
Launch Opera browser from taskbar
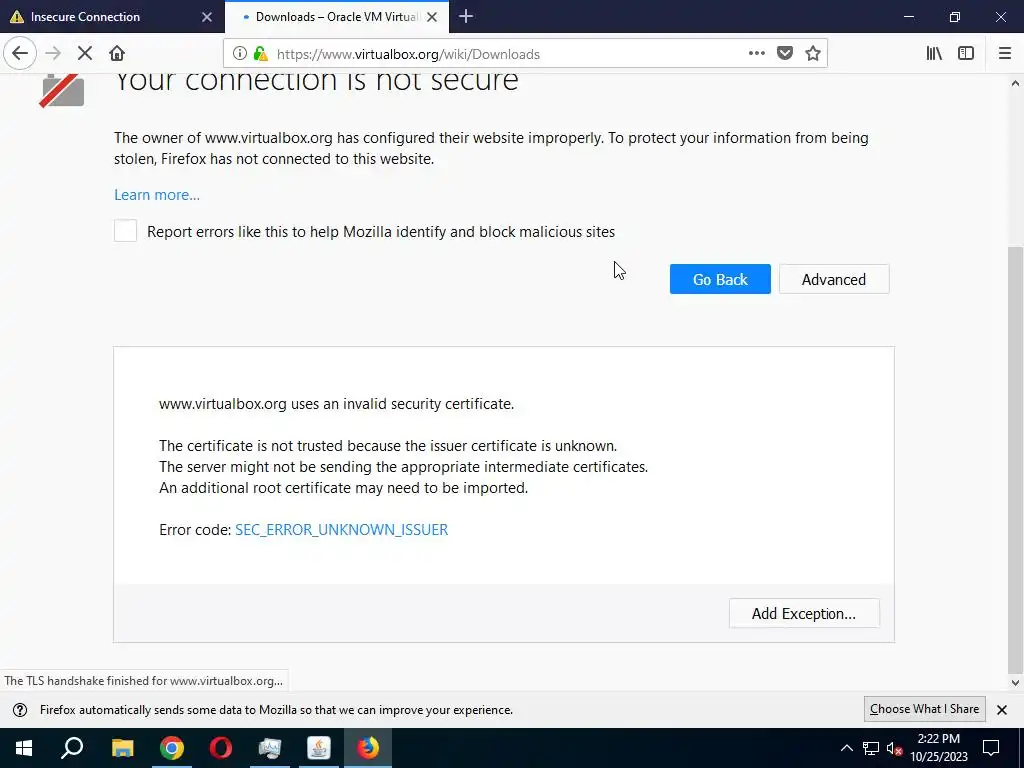(x=221, y=748)
